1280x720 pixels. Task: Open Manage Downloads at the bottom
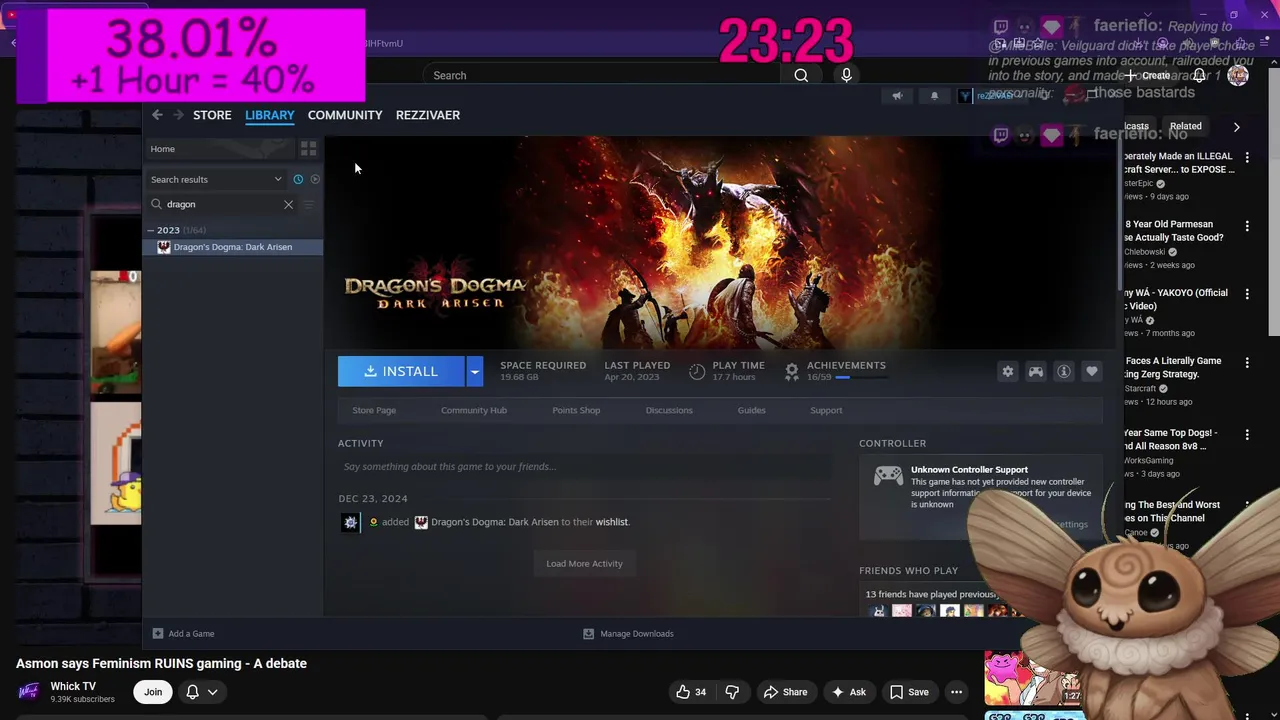pyautogui.click(x=628, y=634)
